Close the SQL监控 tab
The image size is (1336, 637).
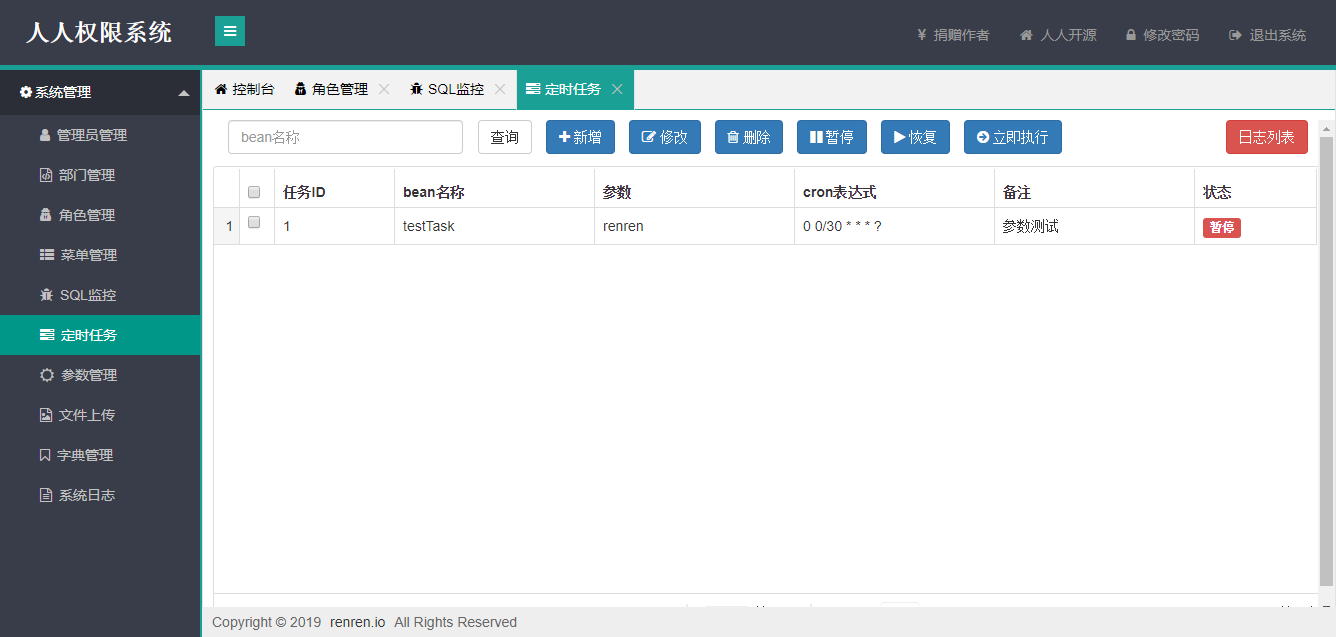point(500,89)
